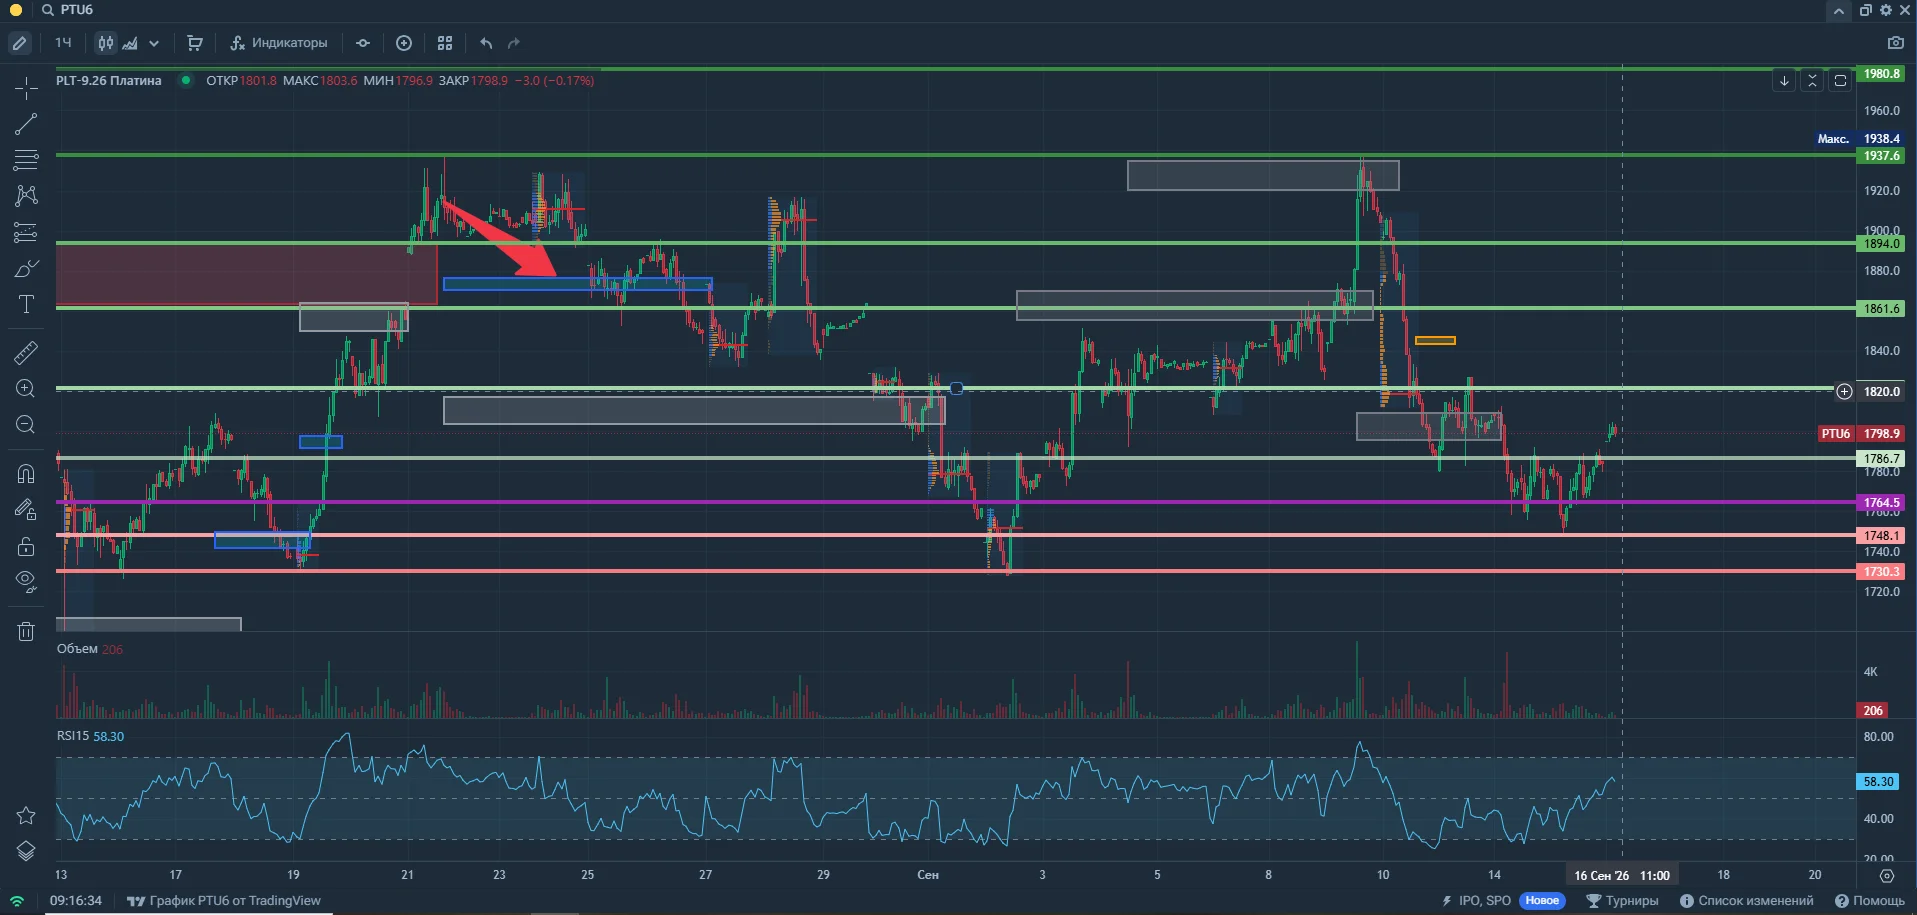Toggle magnet mode for drawings
Screen dimensions: 1917x915
click(x=26, y=473)
